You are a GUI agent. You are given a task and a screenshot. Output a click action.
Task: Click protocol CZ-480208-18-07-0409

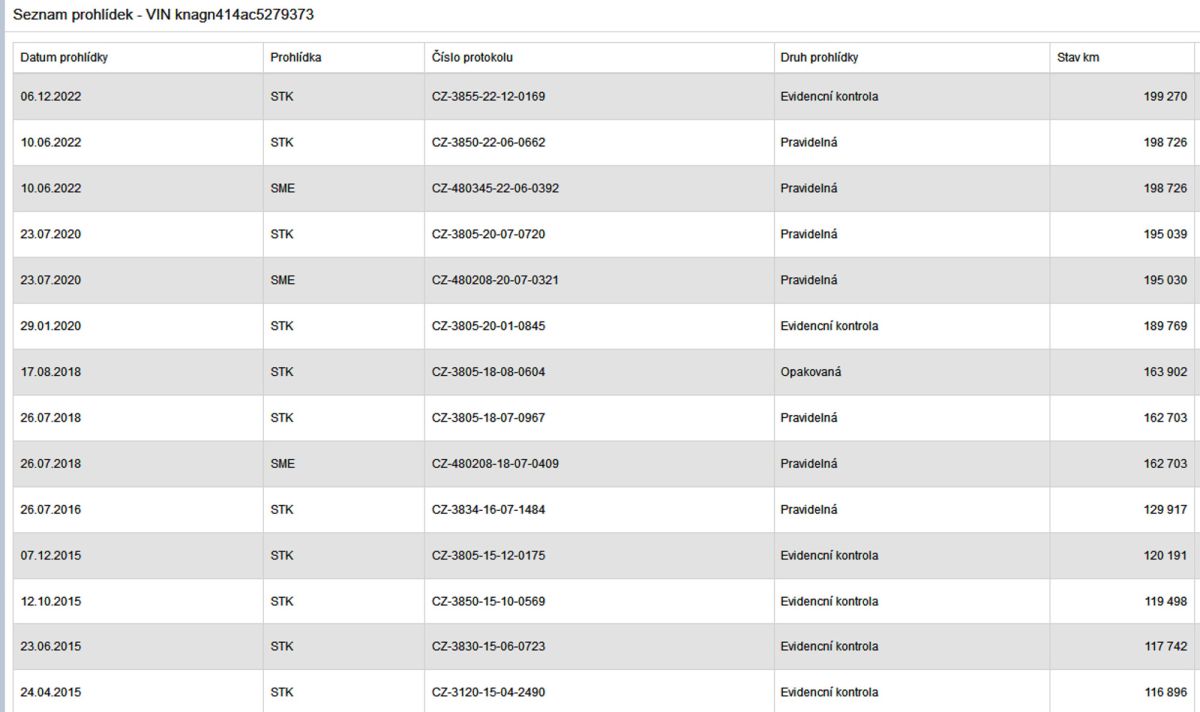pyautogui.click(x=495, y=464)
